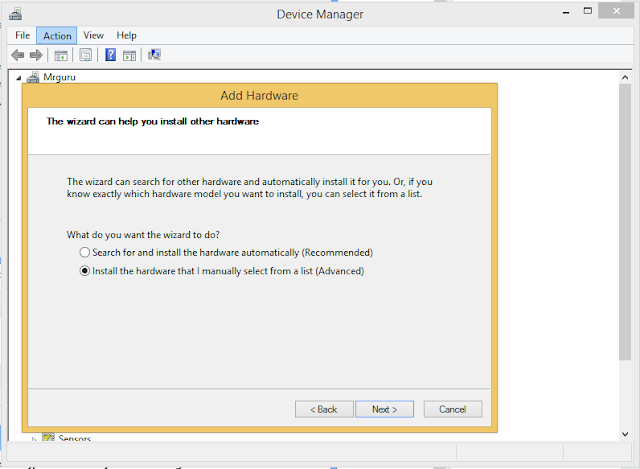Open the blue Help question mark icon
This screenshot has width=640, height=469.
(110, 55)
